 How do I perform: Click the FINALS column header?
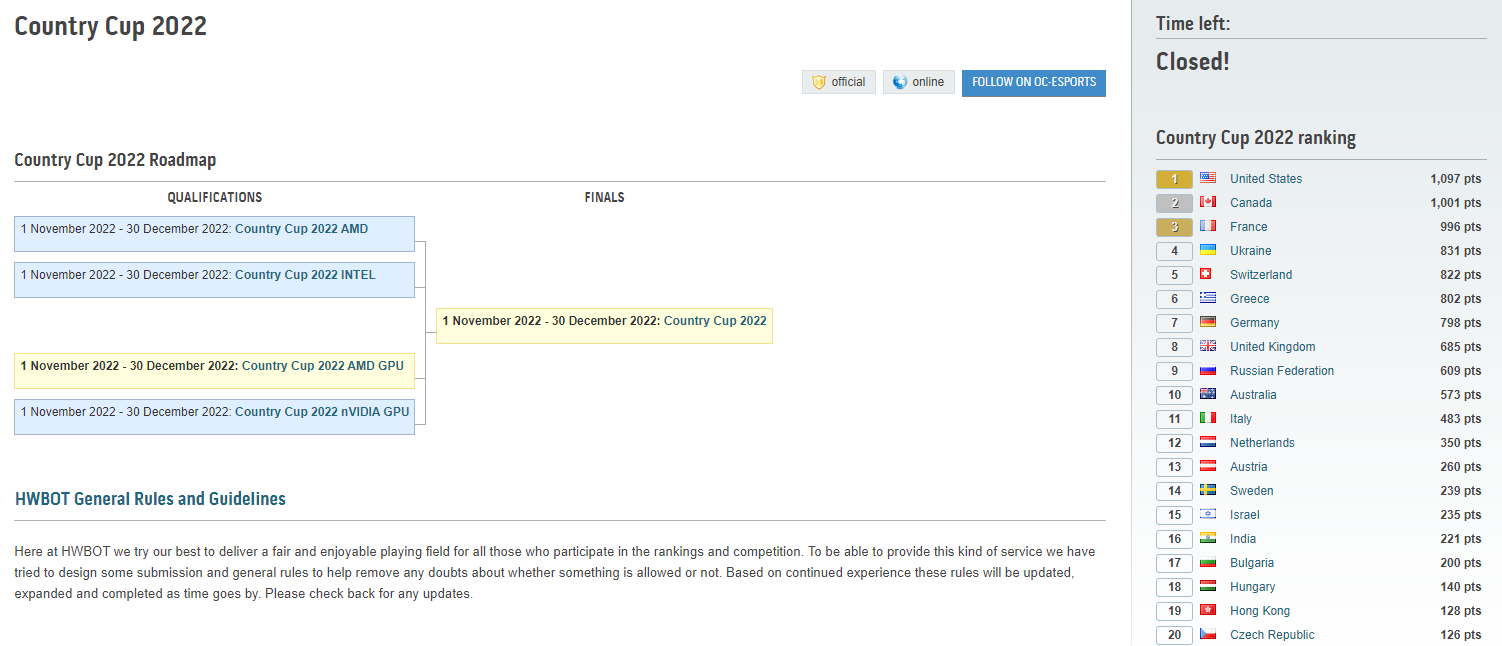tap(605, 198)
